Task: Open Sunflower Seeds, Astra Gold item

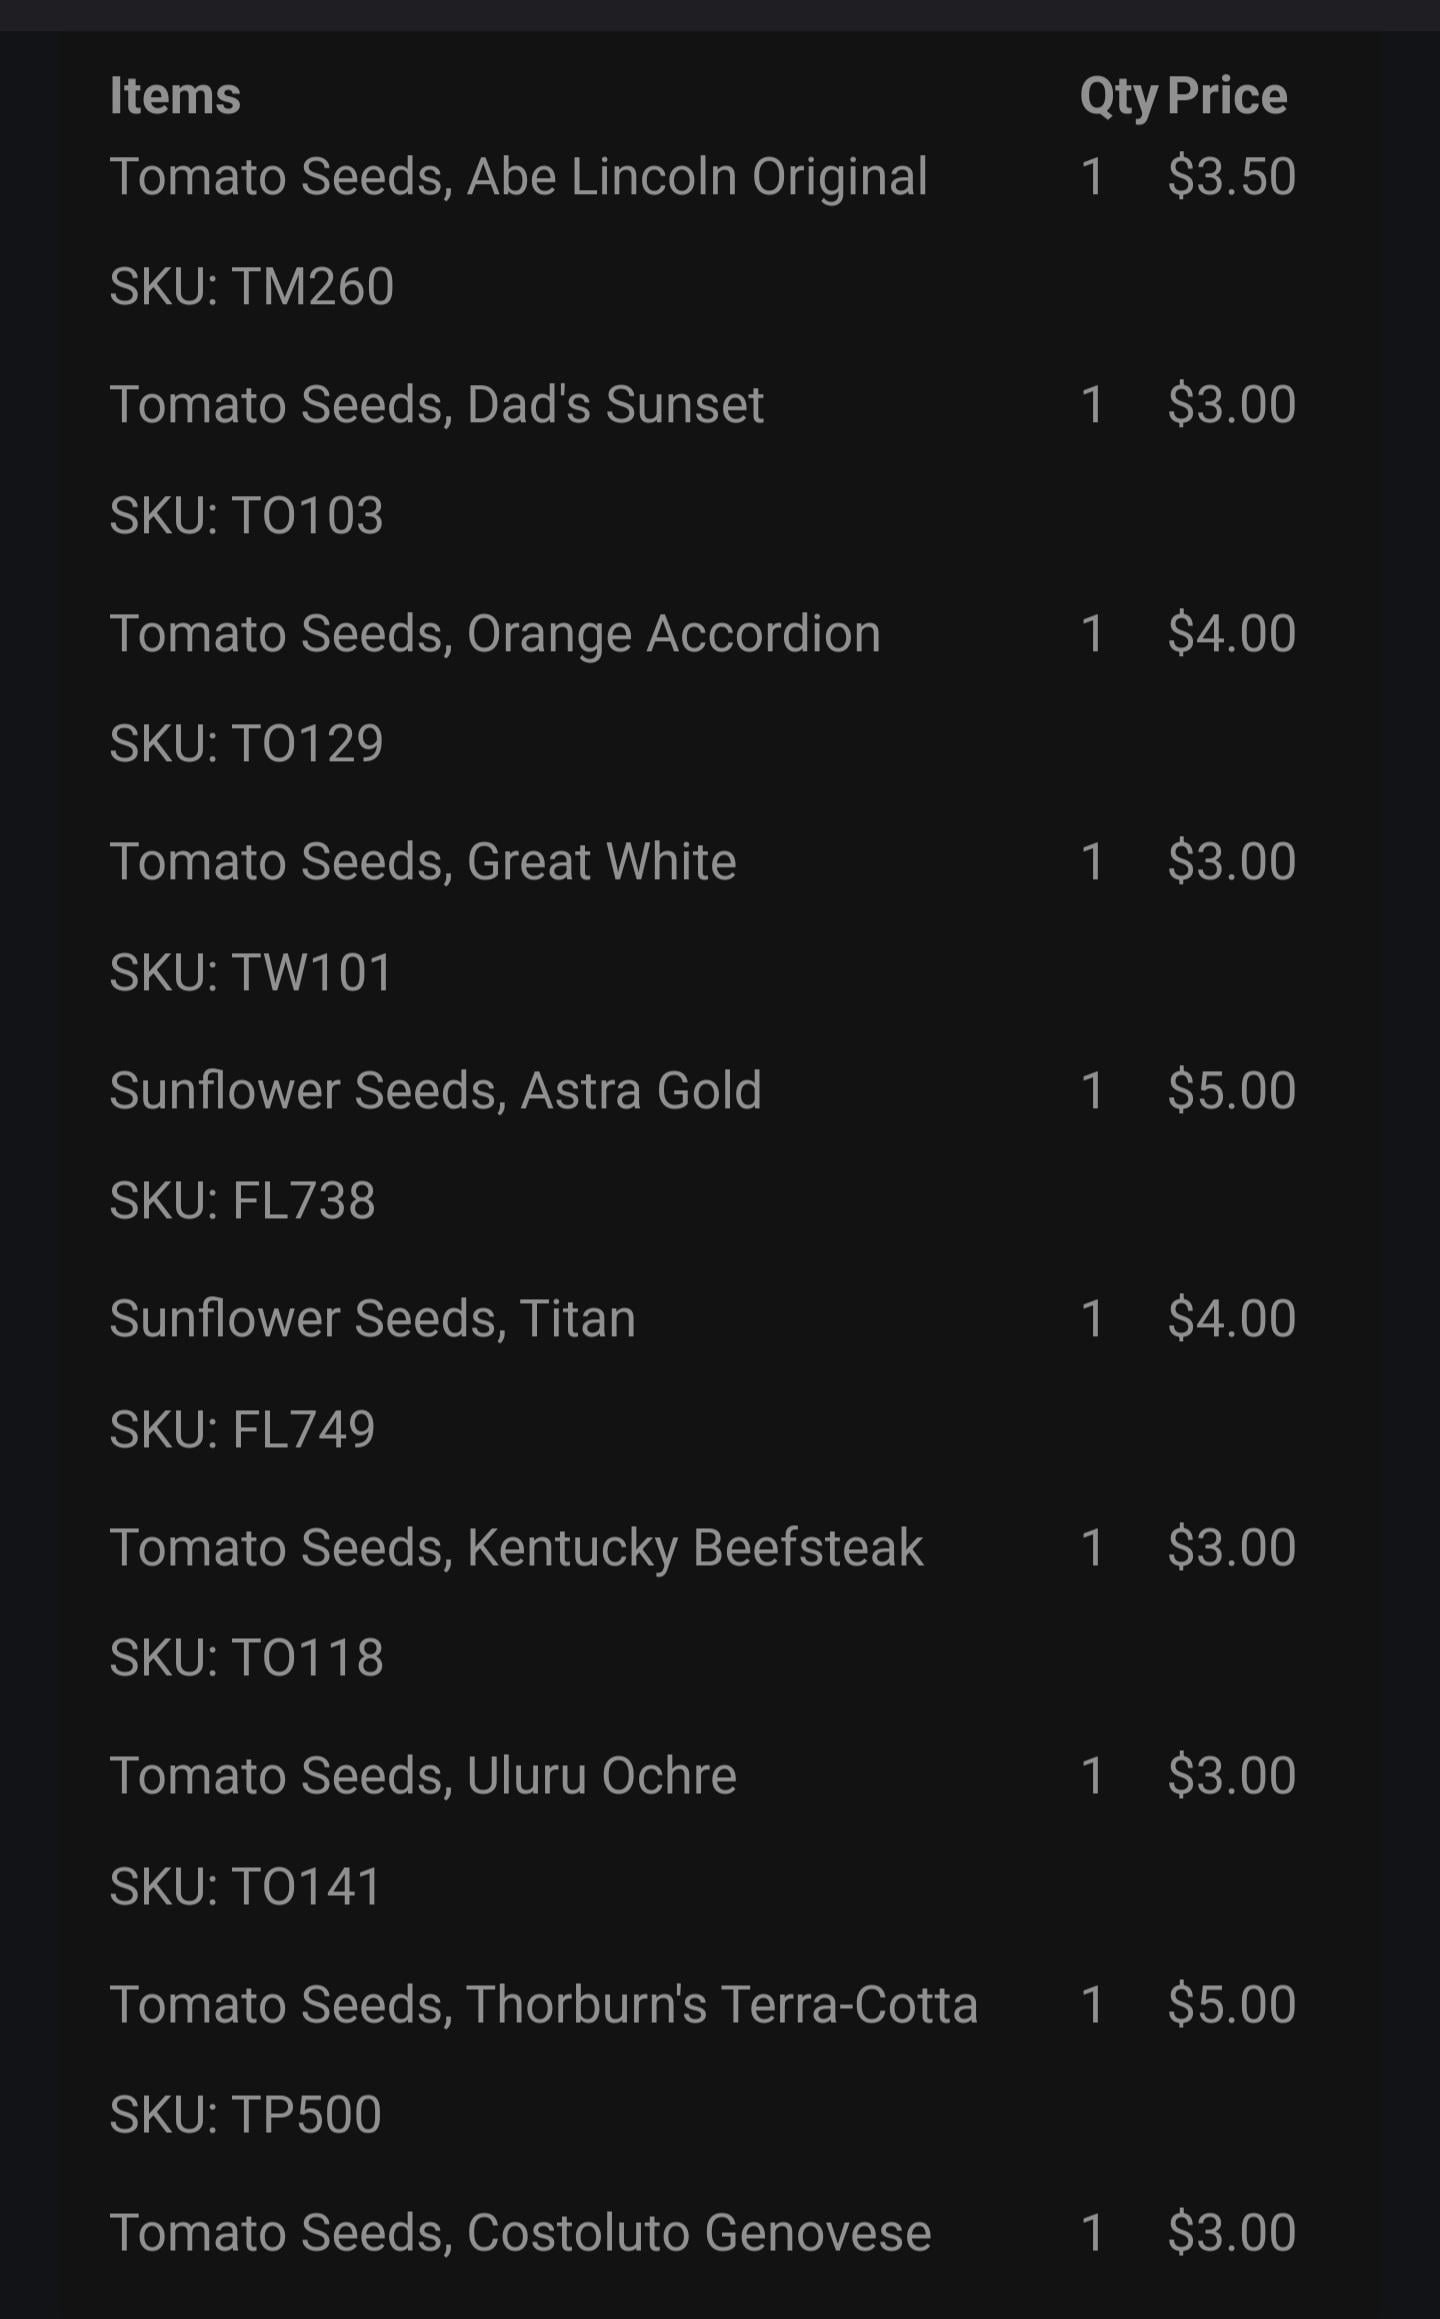Action: [436, 1091]
